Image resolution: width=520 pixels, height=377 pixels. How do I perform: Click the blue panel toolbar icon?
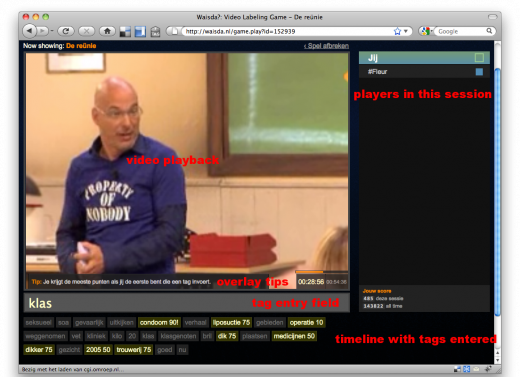(x=140, y=32)
